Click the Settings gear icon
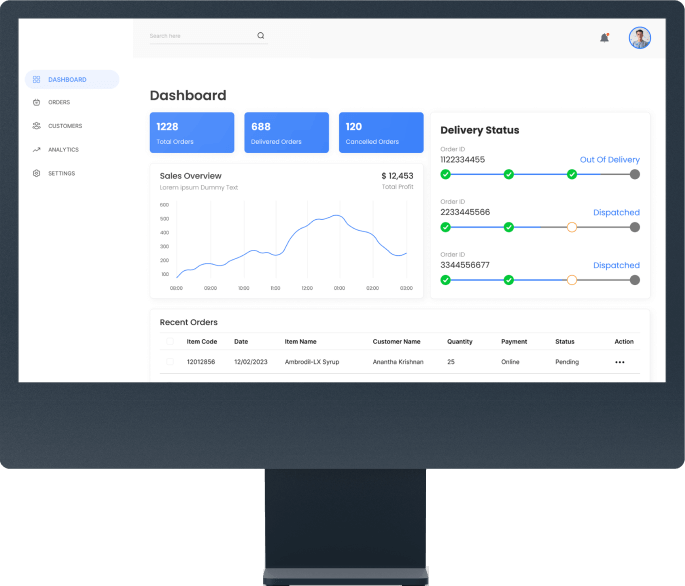This screenshot has width=685, height=586. (x=36, y=173)
